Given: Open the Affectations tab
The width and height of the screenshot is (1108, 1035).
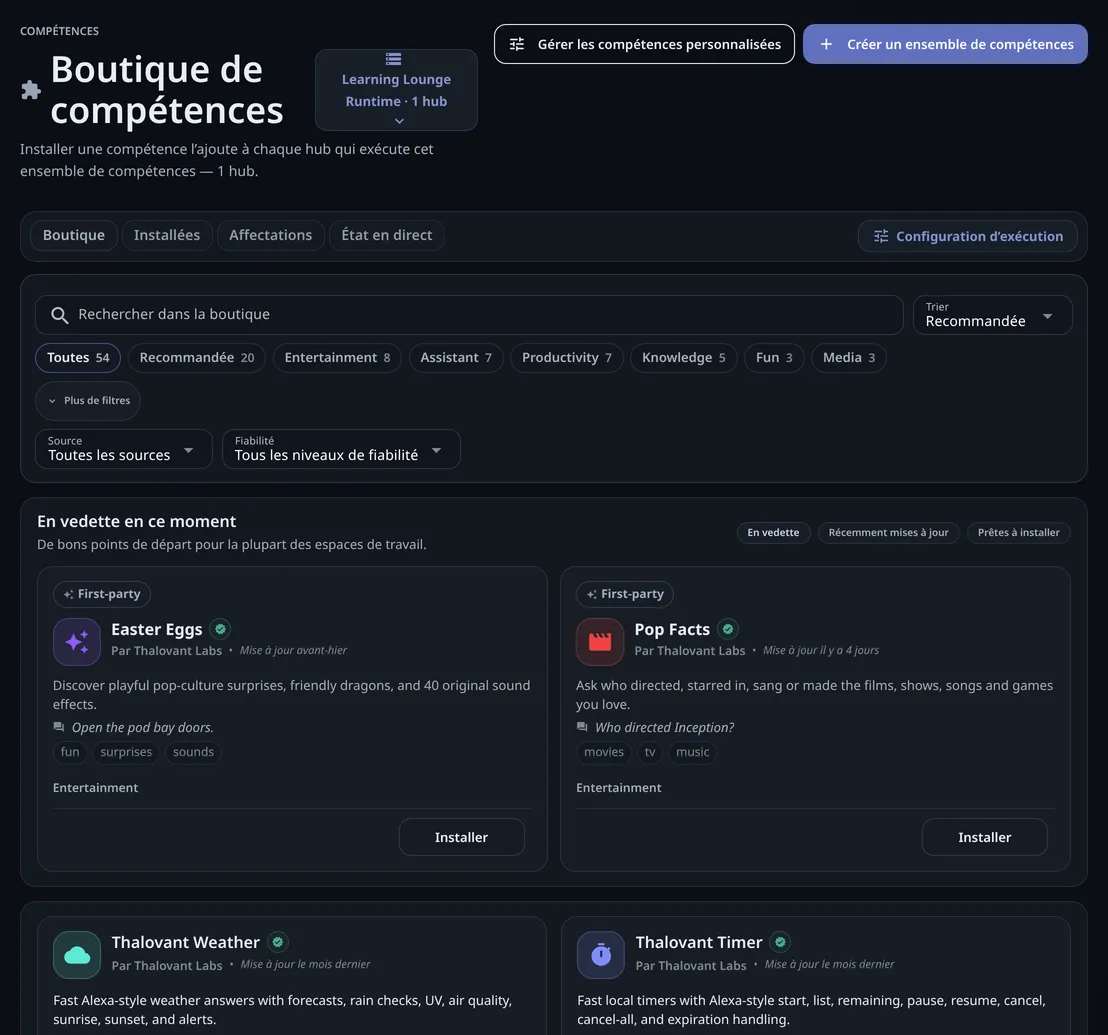Looking at the screenshot, I should [271, 235].
